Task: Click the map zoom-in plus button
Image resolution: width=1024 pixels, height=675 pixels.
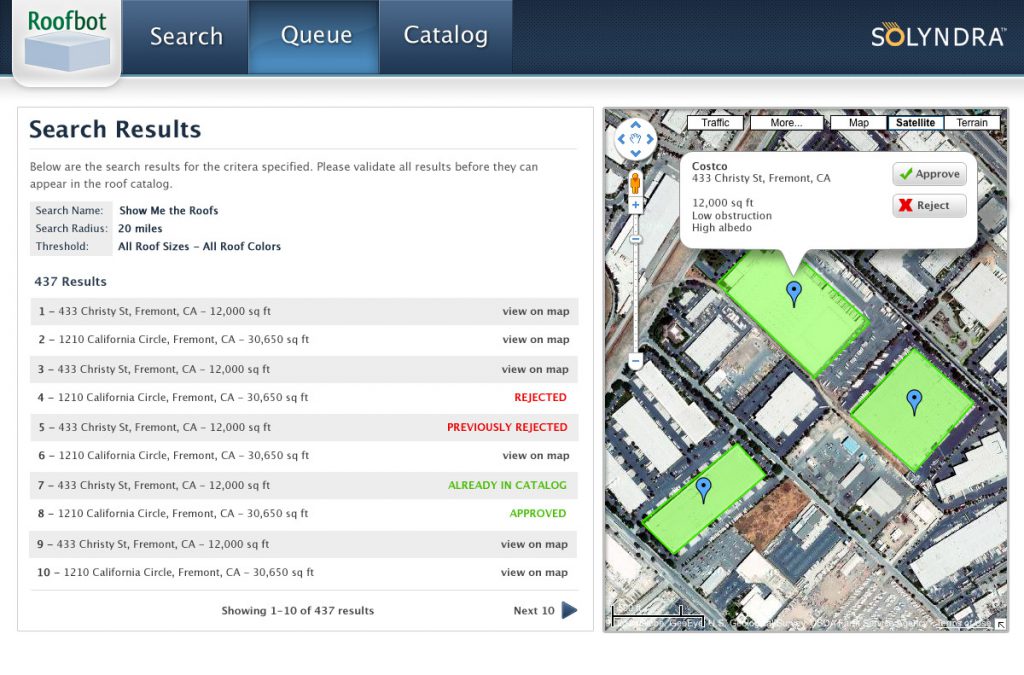Action: [x=635, y=205]
